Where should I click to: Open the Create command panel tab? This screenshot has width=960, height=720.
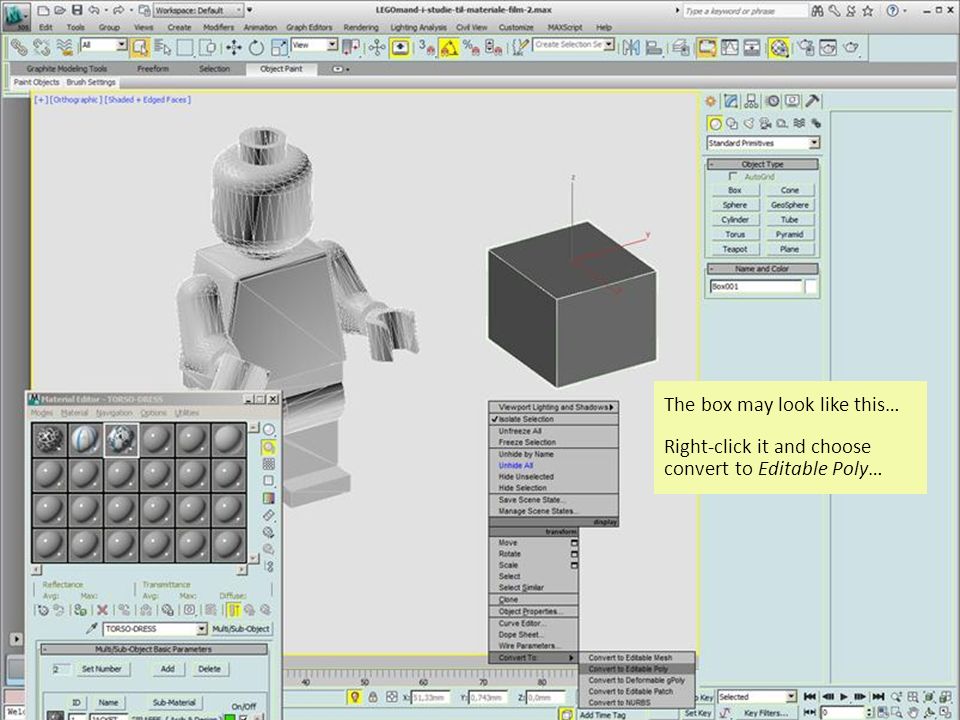(x=711, y=101)
